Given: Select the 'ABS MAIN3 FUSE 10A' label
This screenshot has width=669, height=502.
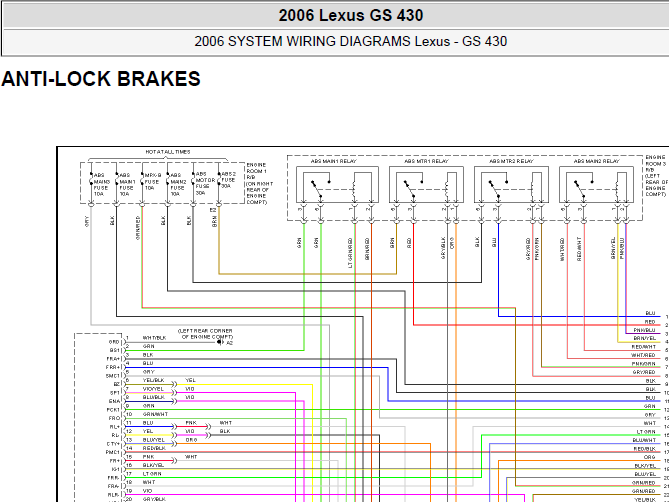Looking at the screenshot, I should 102,184.
